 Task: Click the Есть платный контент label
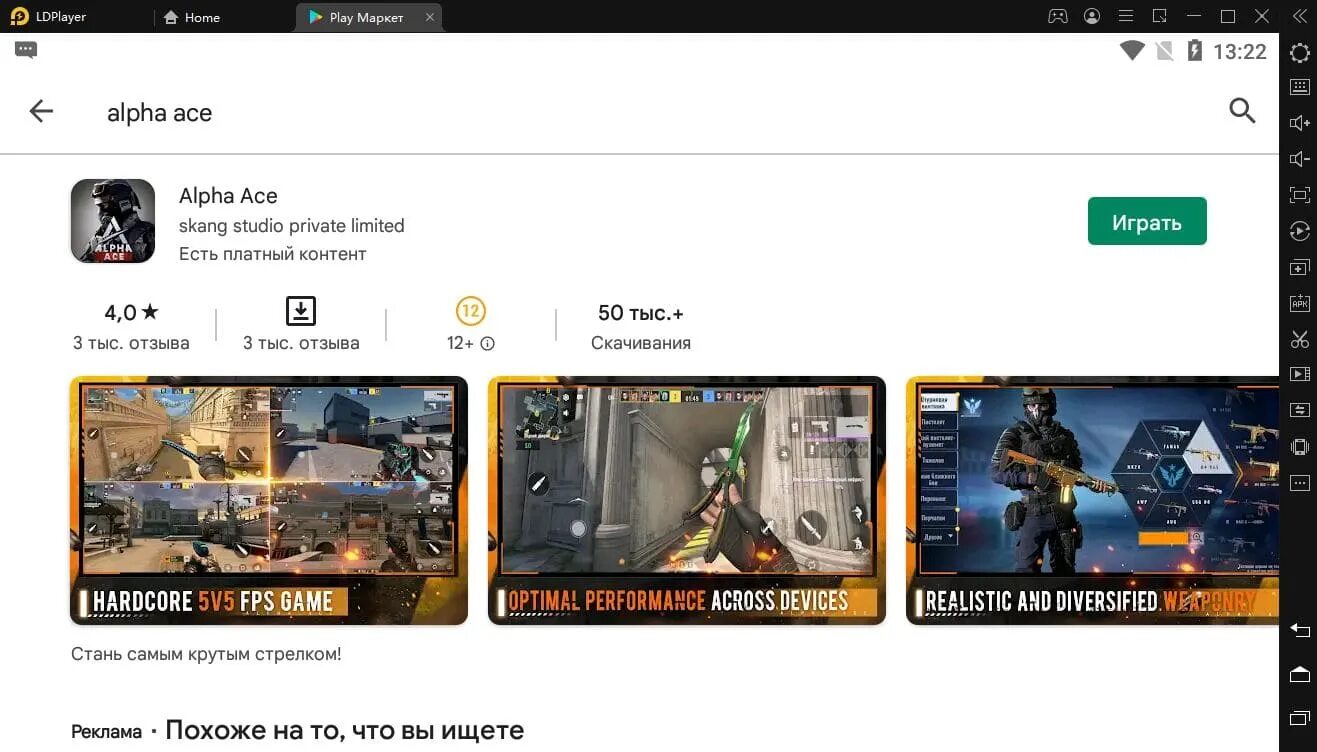click(x=273, y=254)
